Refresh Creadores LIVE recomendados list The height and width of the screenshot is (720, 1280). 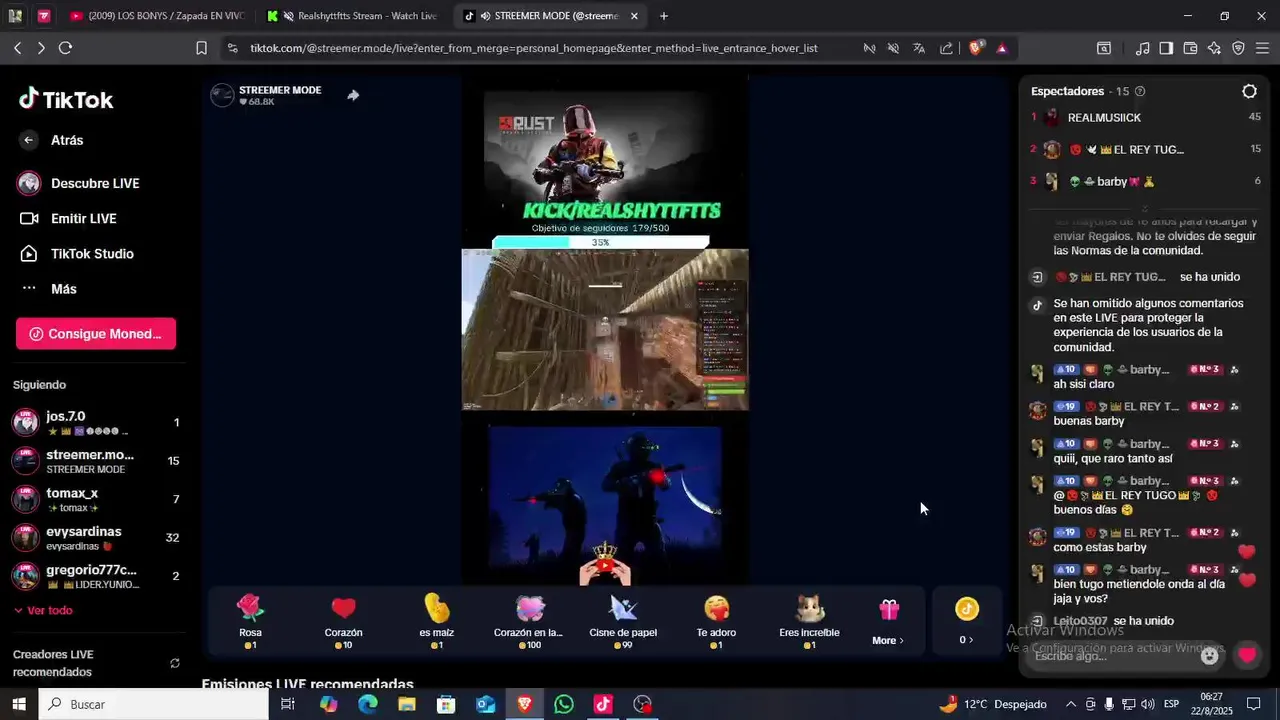[x=175, y=663]
